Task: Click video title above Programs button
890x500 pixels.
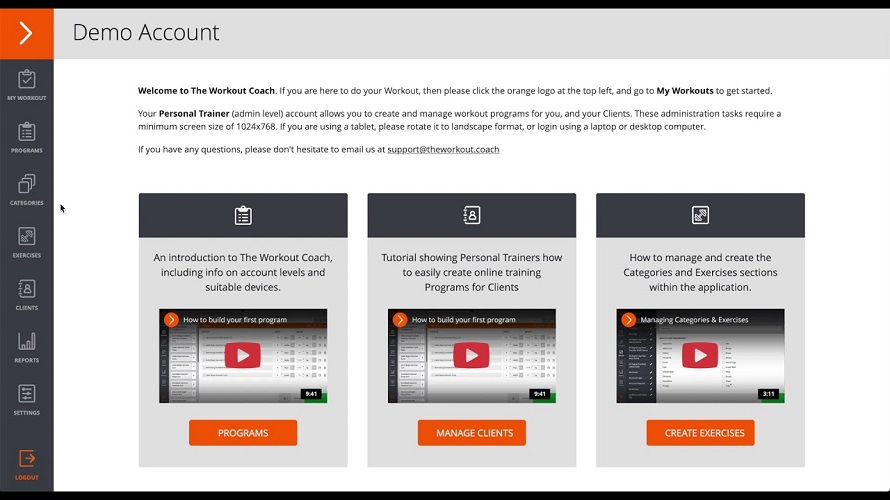Action: pos(235,320)
